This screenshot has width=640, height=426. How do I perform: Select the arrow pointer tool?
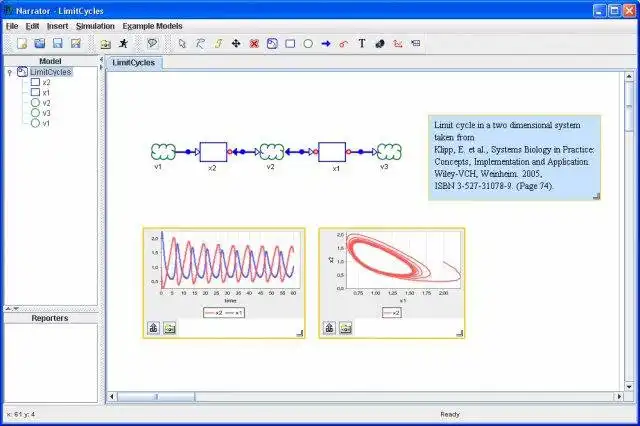[x=182, y=43]
